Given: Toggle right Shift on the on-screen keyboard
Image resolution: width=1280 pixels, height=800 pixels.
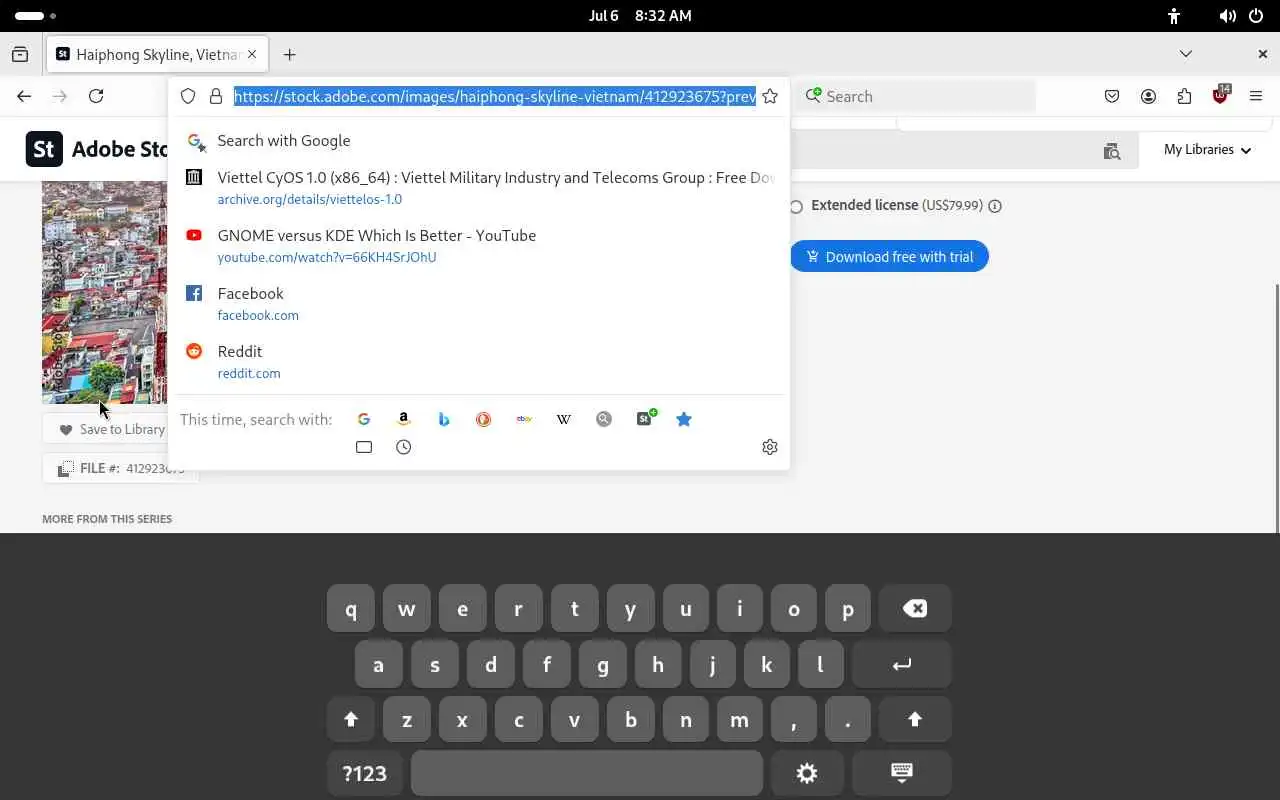Looking at the screenshot, I should click(915, 719).
